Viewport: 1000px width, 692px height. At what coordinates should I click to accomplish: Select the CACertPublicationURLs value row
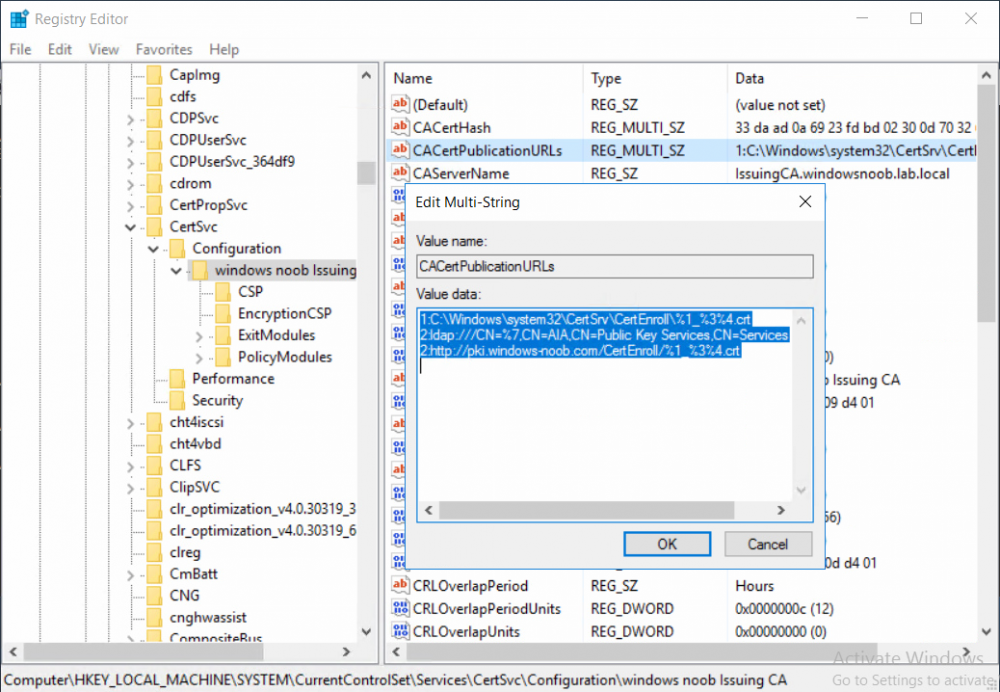(680, 151)
